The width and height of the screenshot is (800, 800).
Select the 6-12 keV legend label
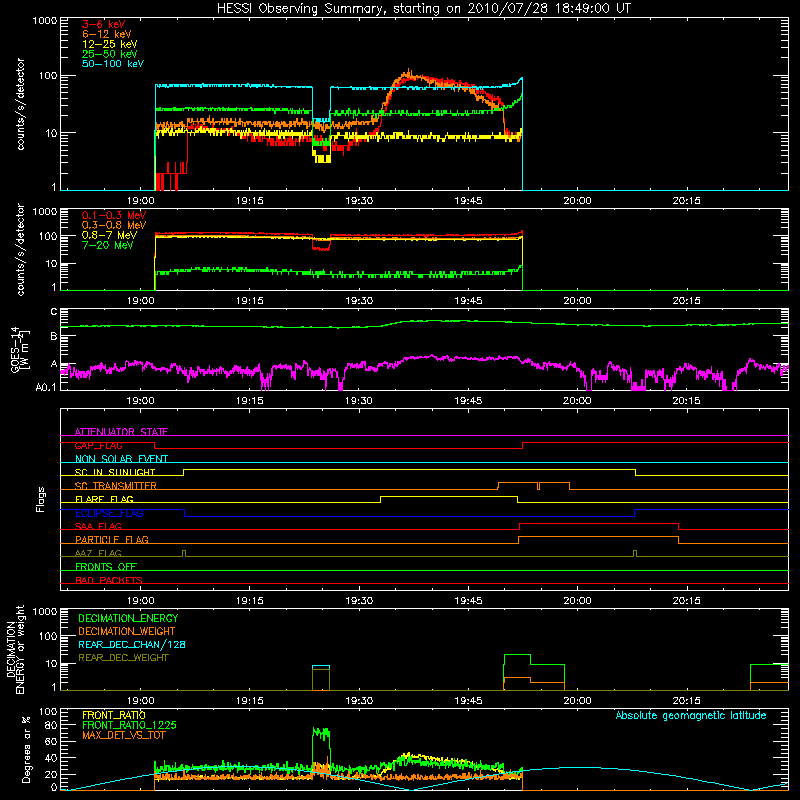(107, 34)
